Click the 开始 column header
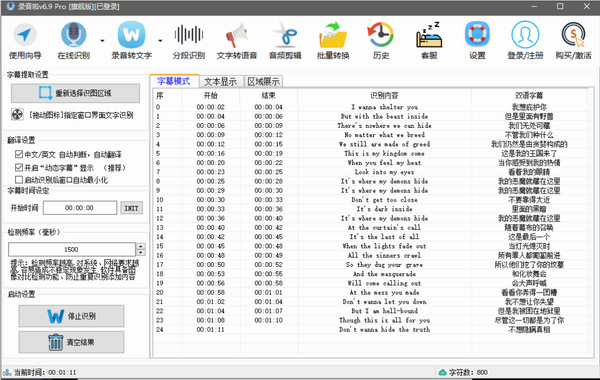Screen dimensions: 600x380 coord(211,95)
